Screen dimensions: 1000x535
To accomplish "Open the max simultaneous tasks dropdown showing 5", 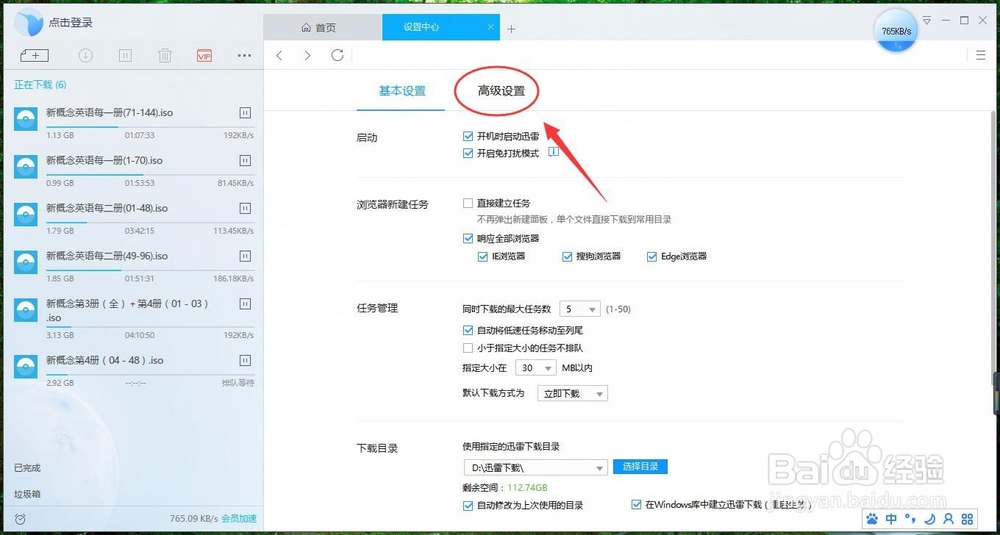I will (x=580, y=309).
